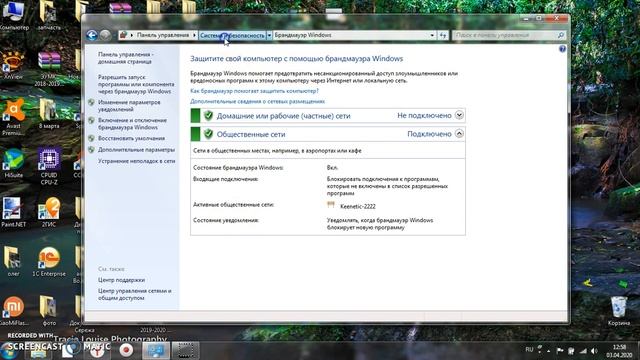The height and width of the screenshot is (360, 640).
Task: Select the CPUID CPU-Z desktop icon
Action: (49, 166)
